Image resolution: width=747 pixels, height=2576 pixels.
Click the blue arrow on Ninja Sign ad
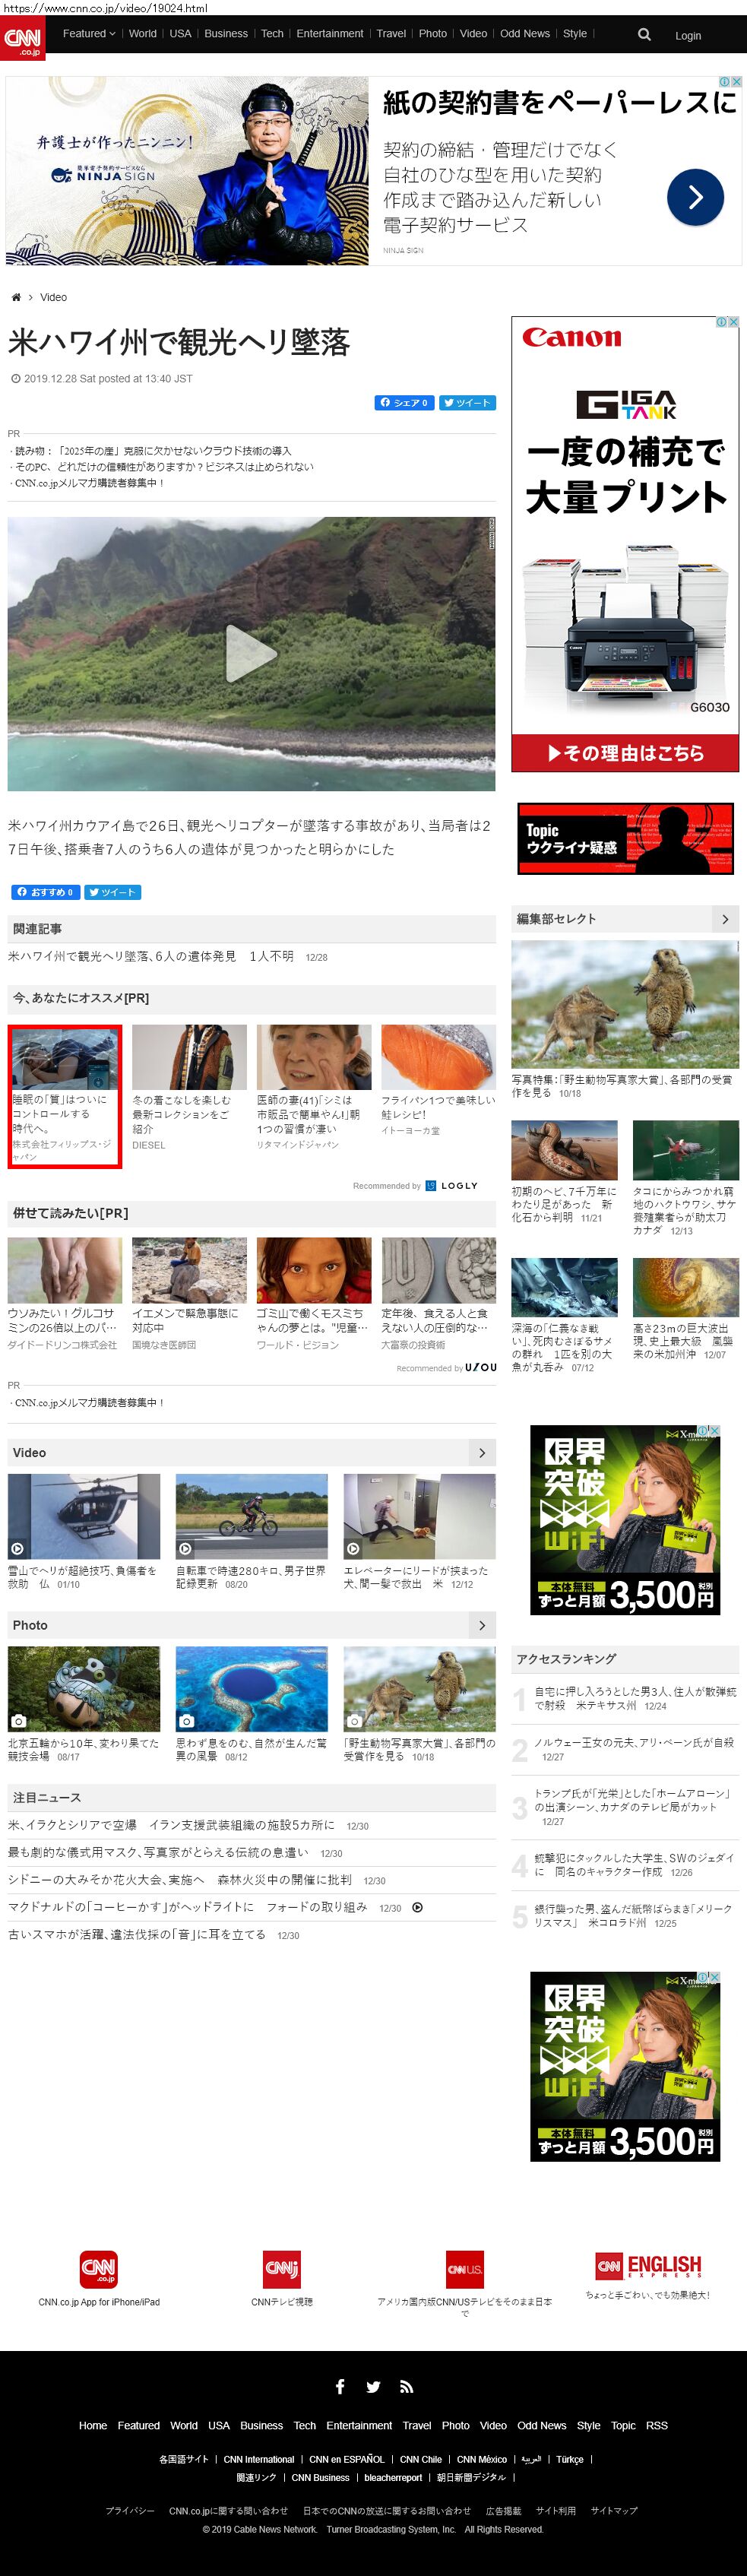click(694, 197)
